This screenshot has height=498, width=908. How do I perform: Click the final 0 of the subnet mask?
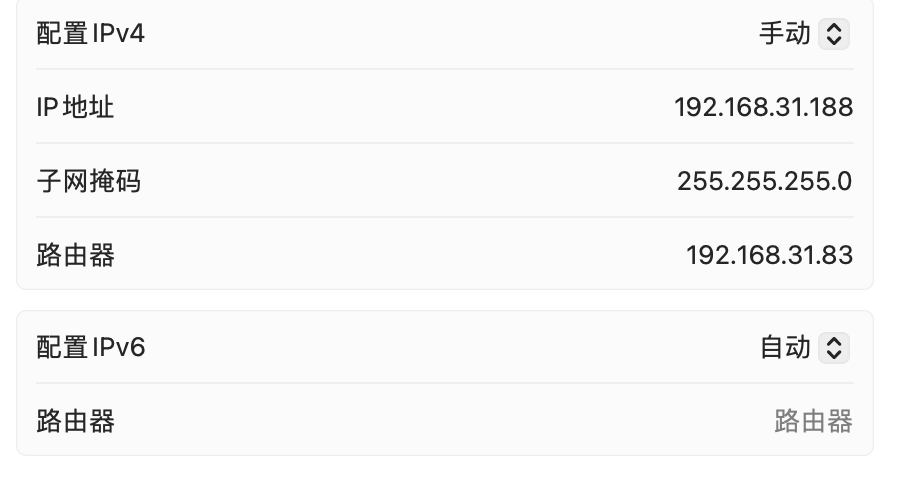coord(845,181)
